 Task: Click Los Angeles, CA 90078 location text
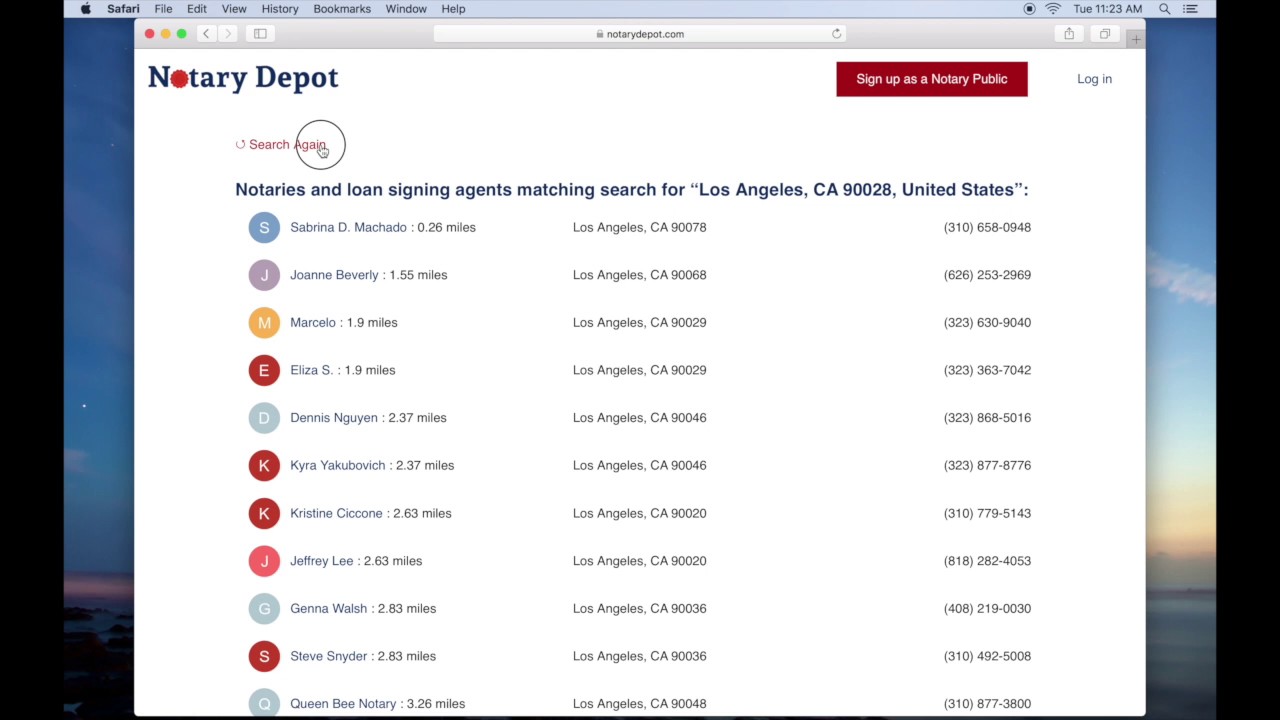click(x=640, y=227)
